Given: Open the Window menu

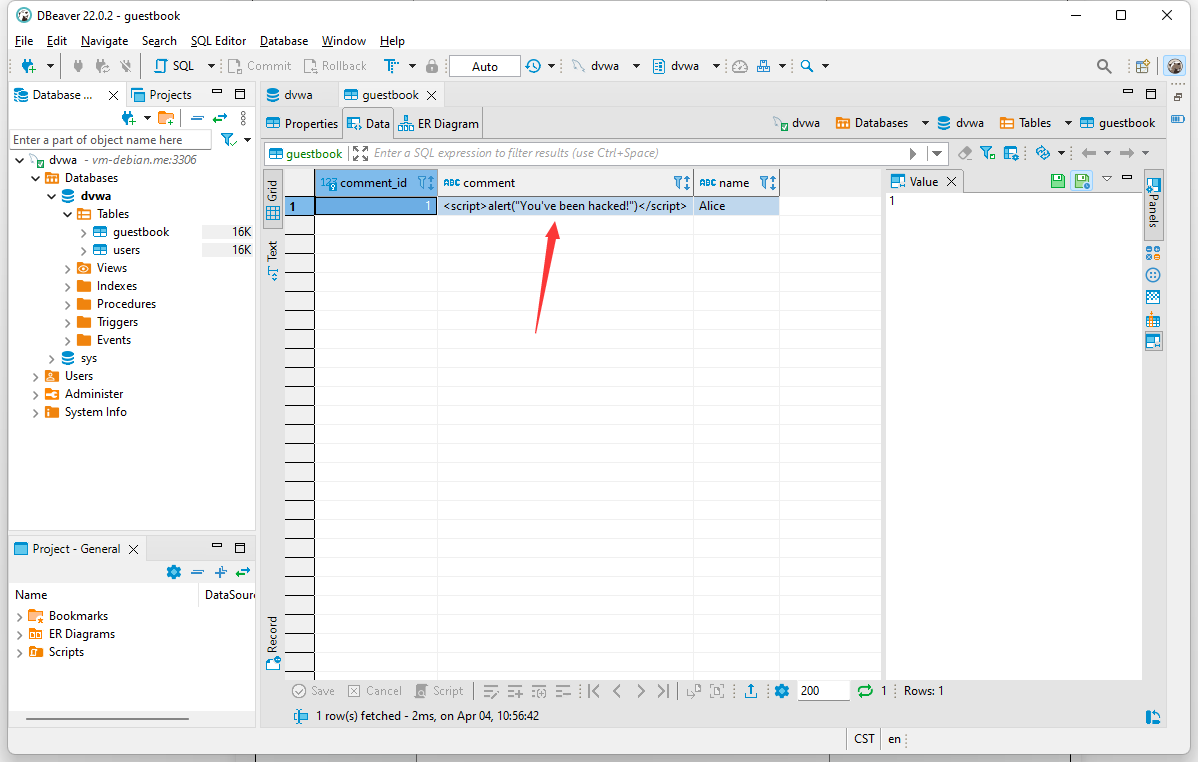Looking at the screenshot, I should point(344,41).
